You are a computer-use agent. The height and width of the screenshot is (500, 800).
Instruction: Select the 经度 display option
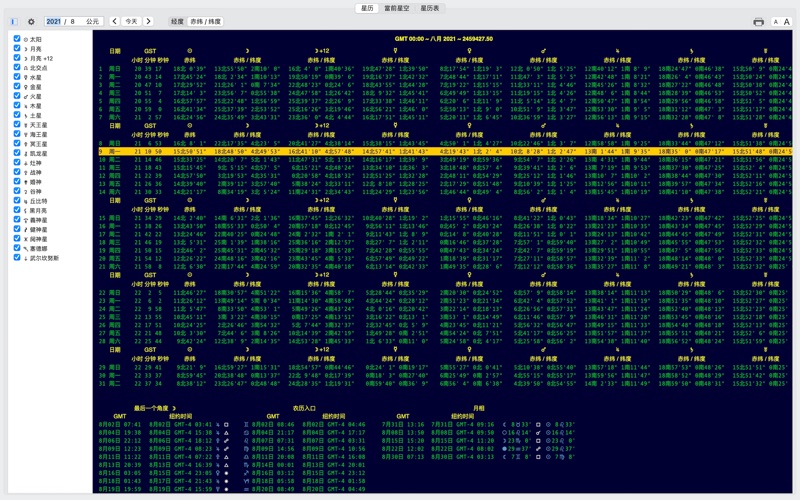[177, 21]
